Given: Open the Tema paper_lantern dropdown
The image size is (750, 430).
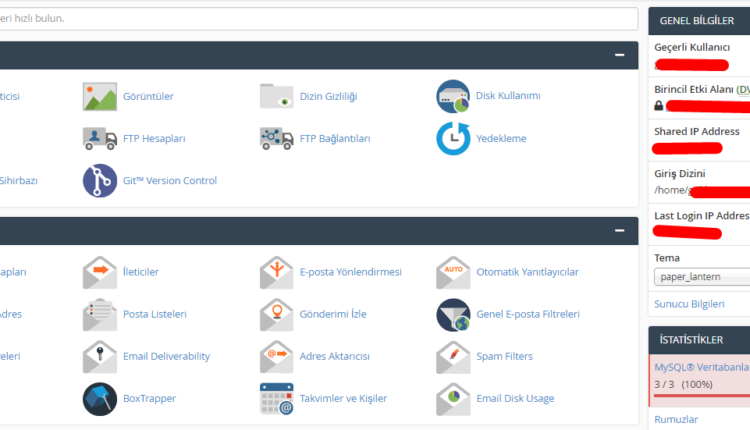Looking at the screenshot, I should point(702,277).
